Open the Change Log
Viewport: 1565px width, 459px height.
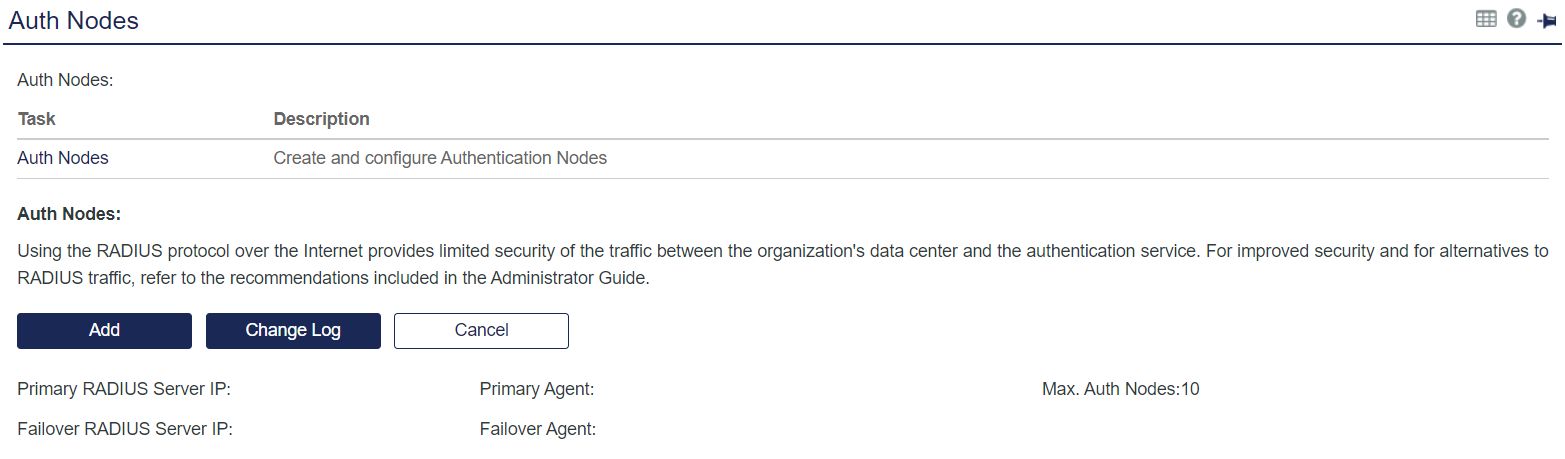tap(293, 331)
